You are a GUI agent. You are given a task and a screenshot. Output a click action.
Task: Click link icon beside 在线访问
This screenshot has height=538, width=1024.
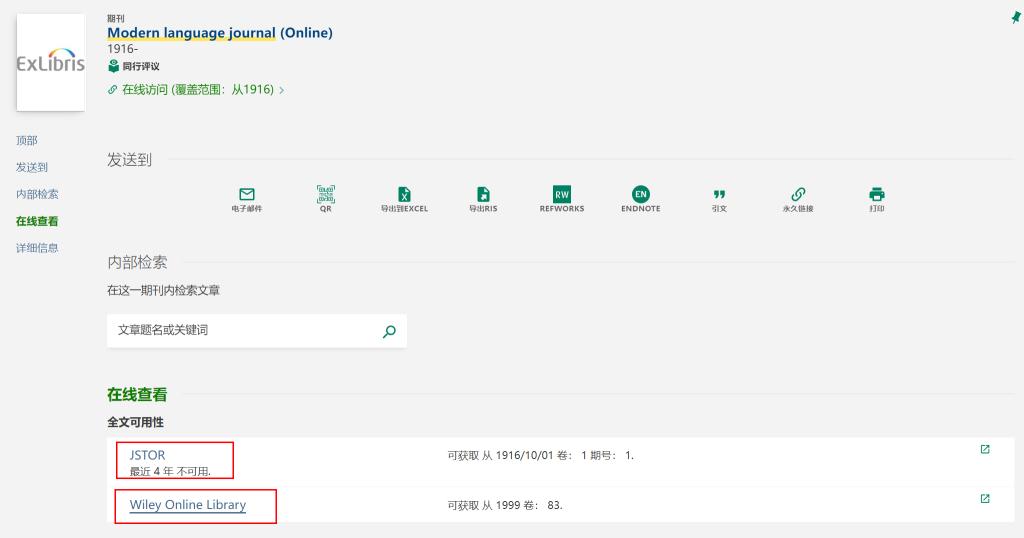point(112,89)
